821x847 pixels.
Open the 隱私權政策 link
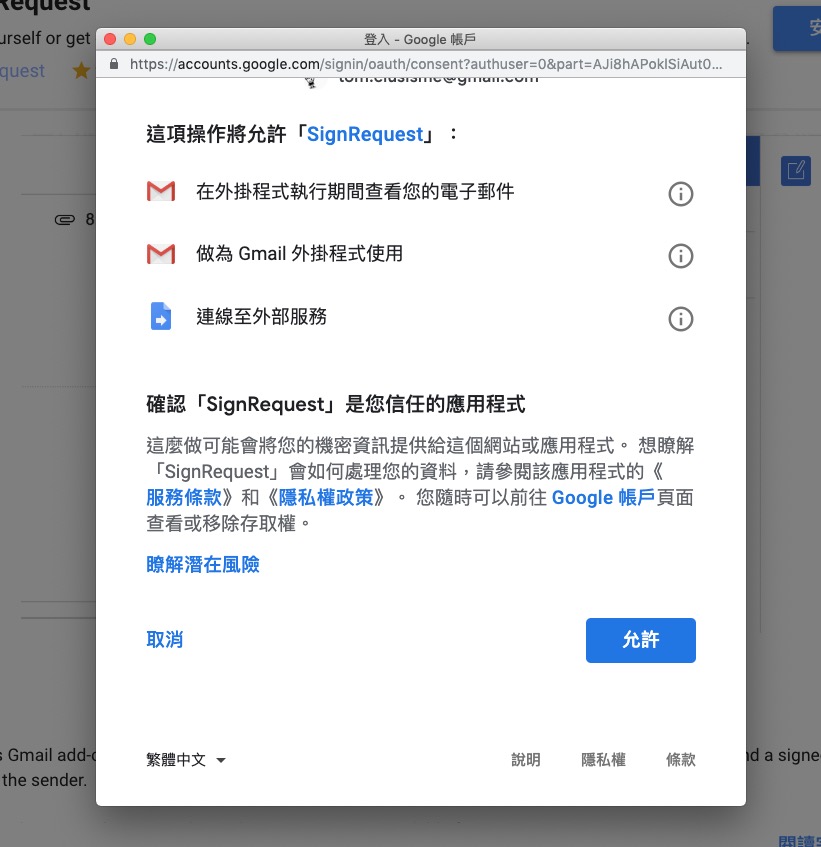326,498
